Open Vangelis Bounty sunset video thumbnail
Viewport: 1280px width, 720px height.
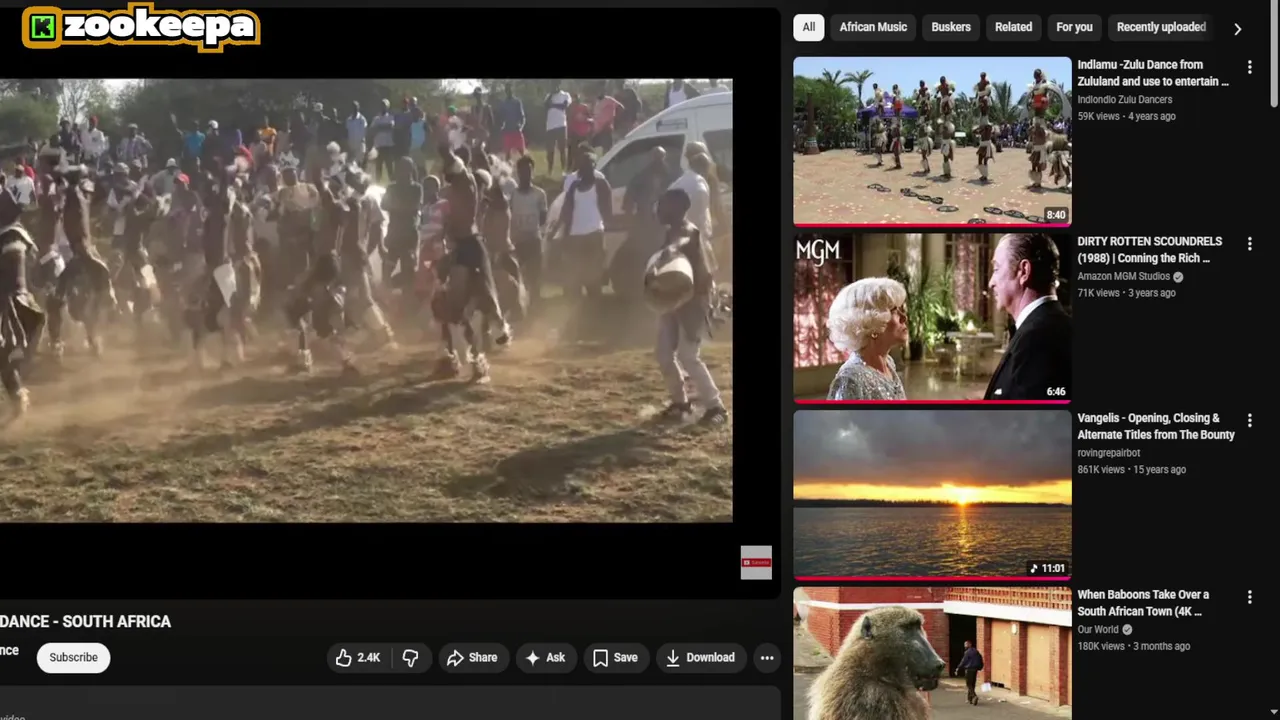(x=932, y=495)
